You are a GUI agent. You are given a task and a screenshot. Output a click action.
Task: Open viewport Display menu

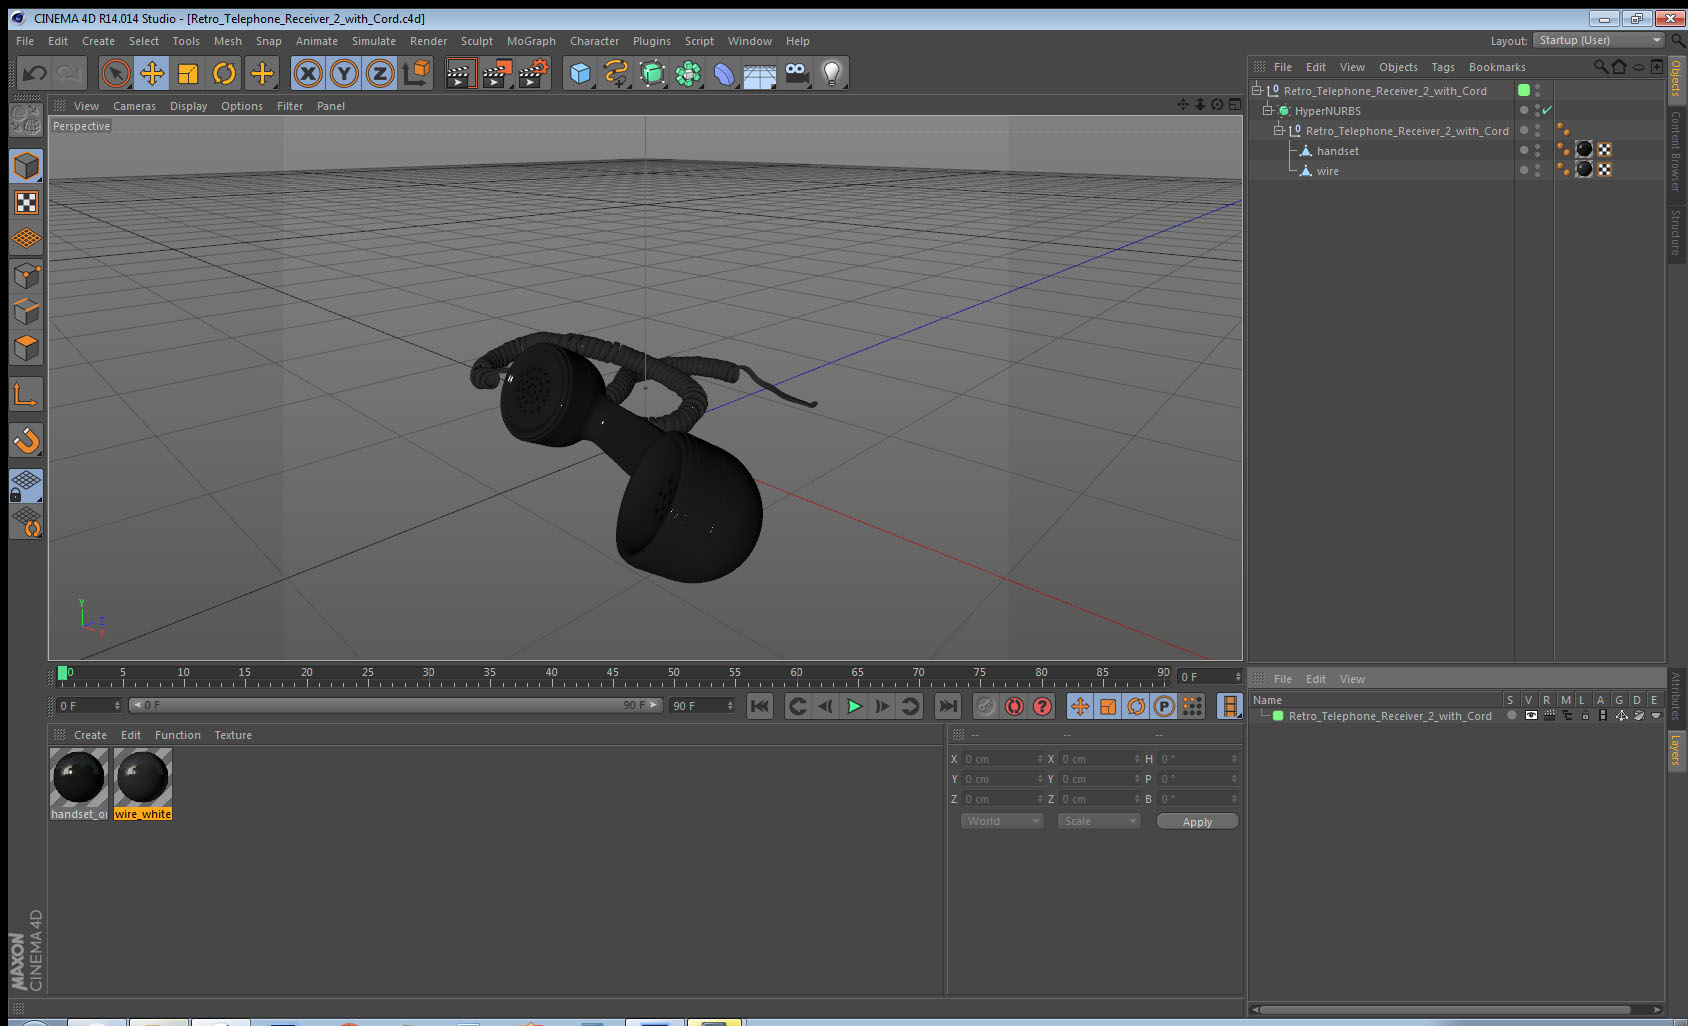(188, 106)
